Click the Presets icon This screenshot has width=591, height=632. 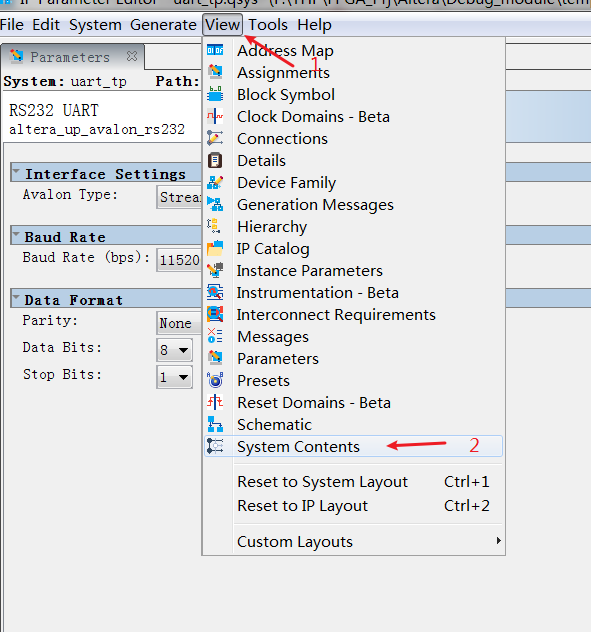[x=215, y=380]
